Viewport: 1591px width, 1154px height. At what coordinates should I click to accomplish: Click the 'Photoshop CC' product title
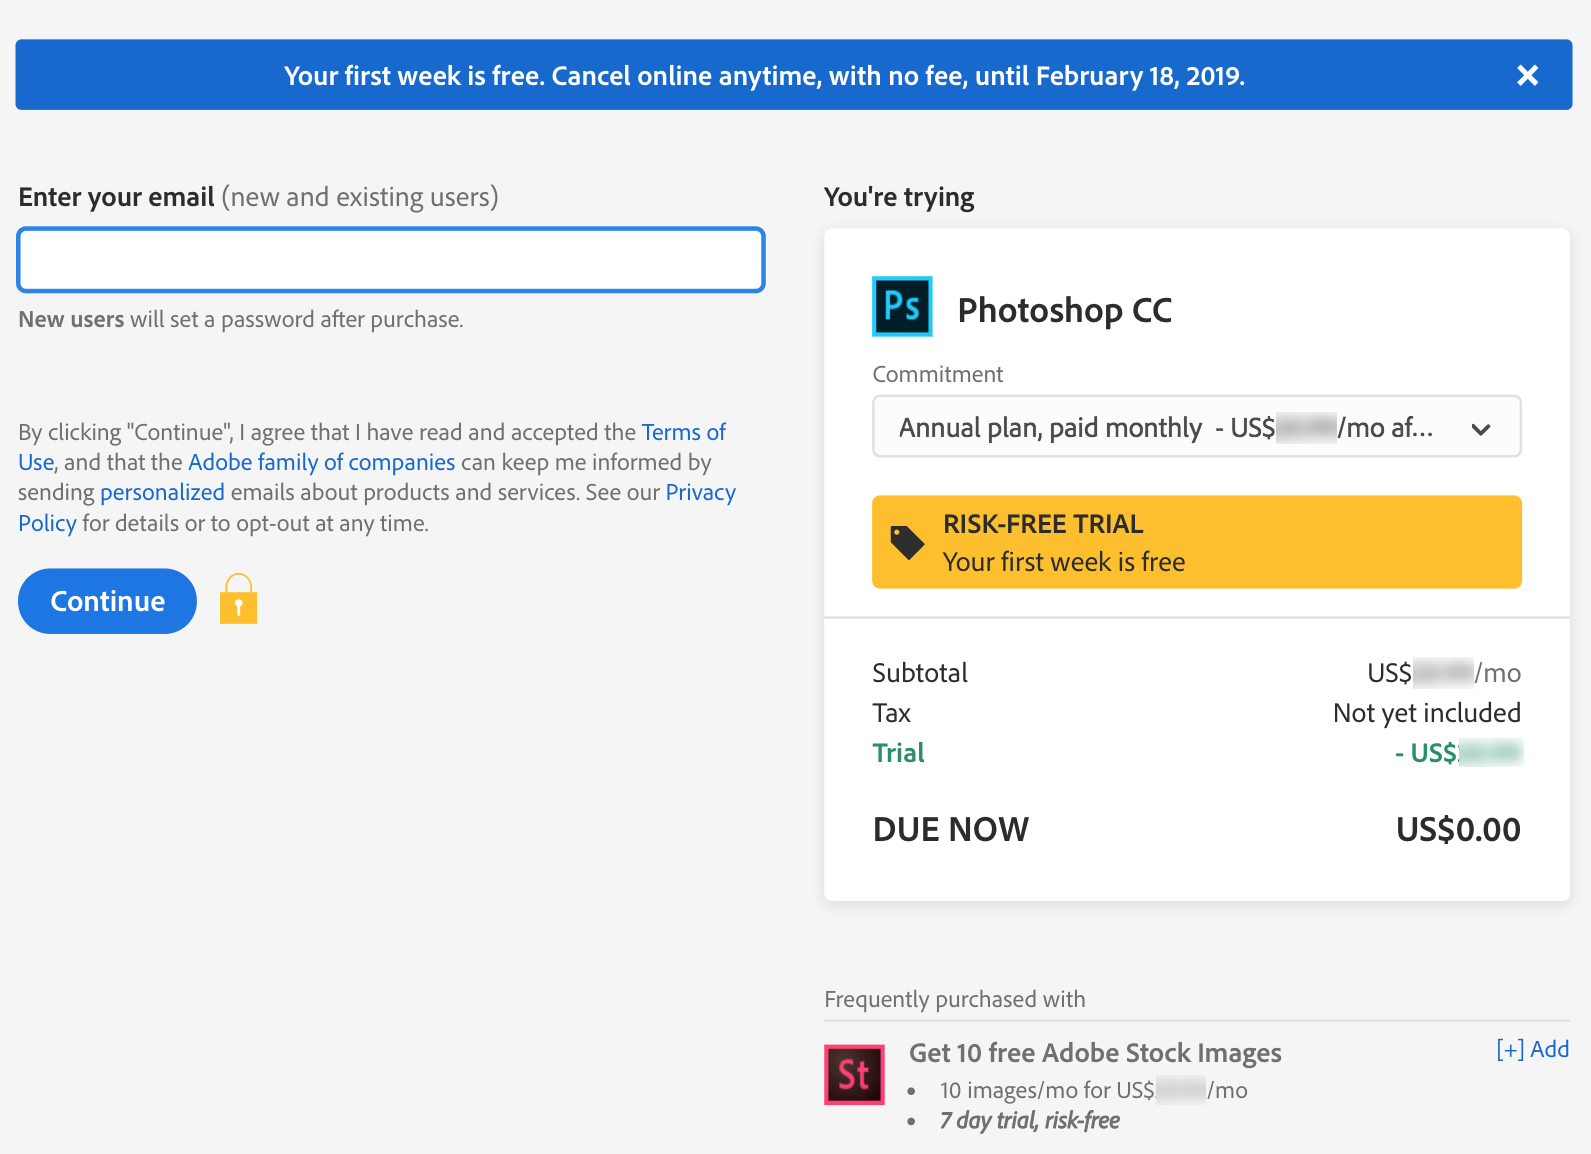click(x=1064, y=310)
